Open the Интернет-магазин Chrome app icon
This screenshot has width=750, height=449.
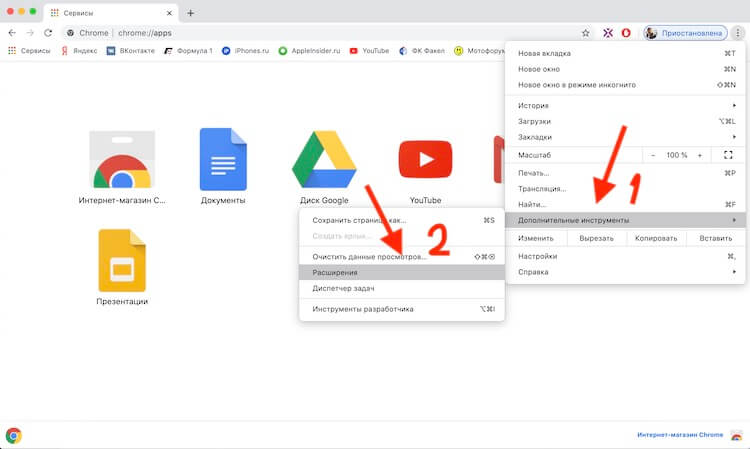pos(122,160)
